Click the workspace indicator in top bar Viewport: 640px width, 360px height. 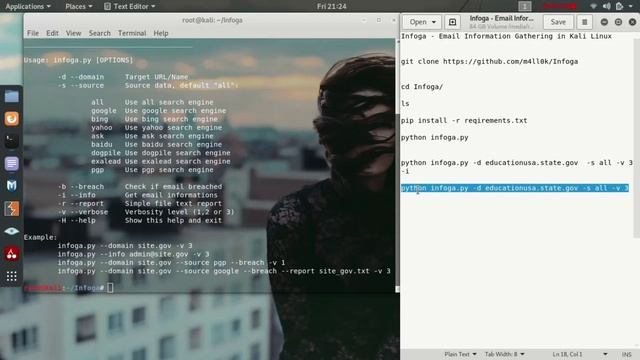[x=525, y=6]
